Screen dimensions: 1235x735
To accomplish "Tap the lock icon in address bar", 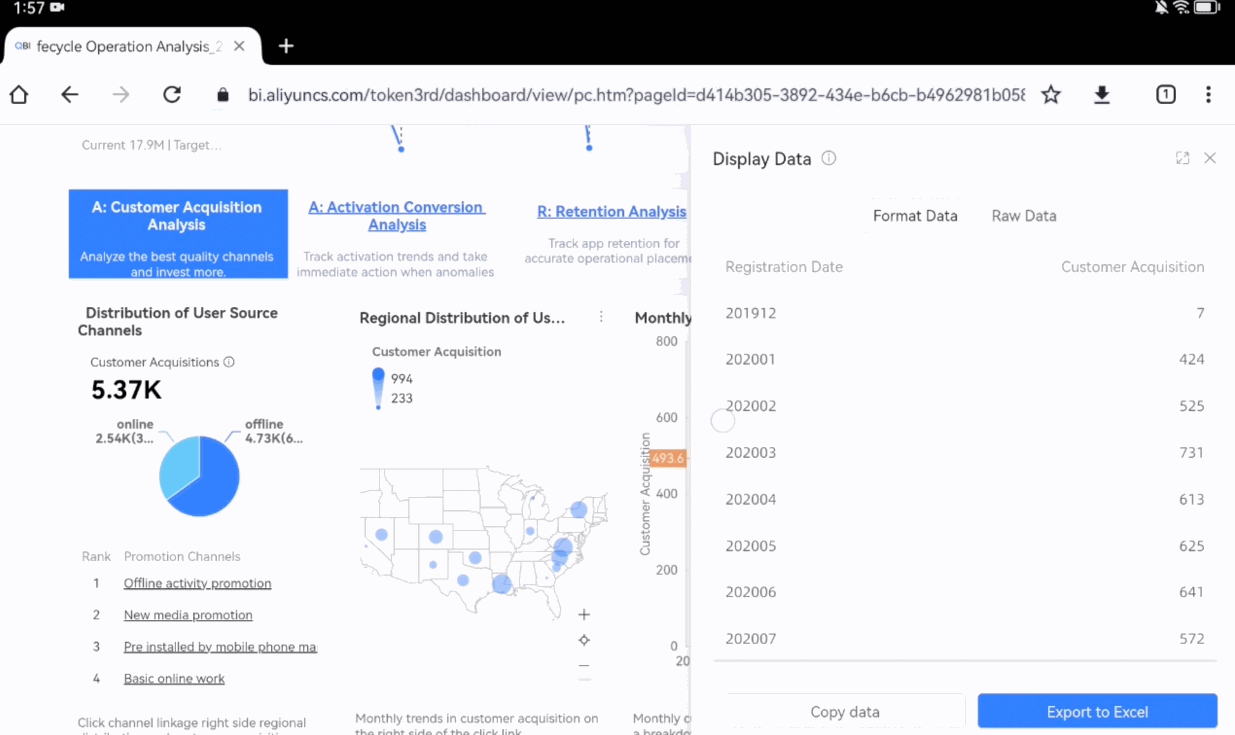I will tap(223, 95).
